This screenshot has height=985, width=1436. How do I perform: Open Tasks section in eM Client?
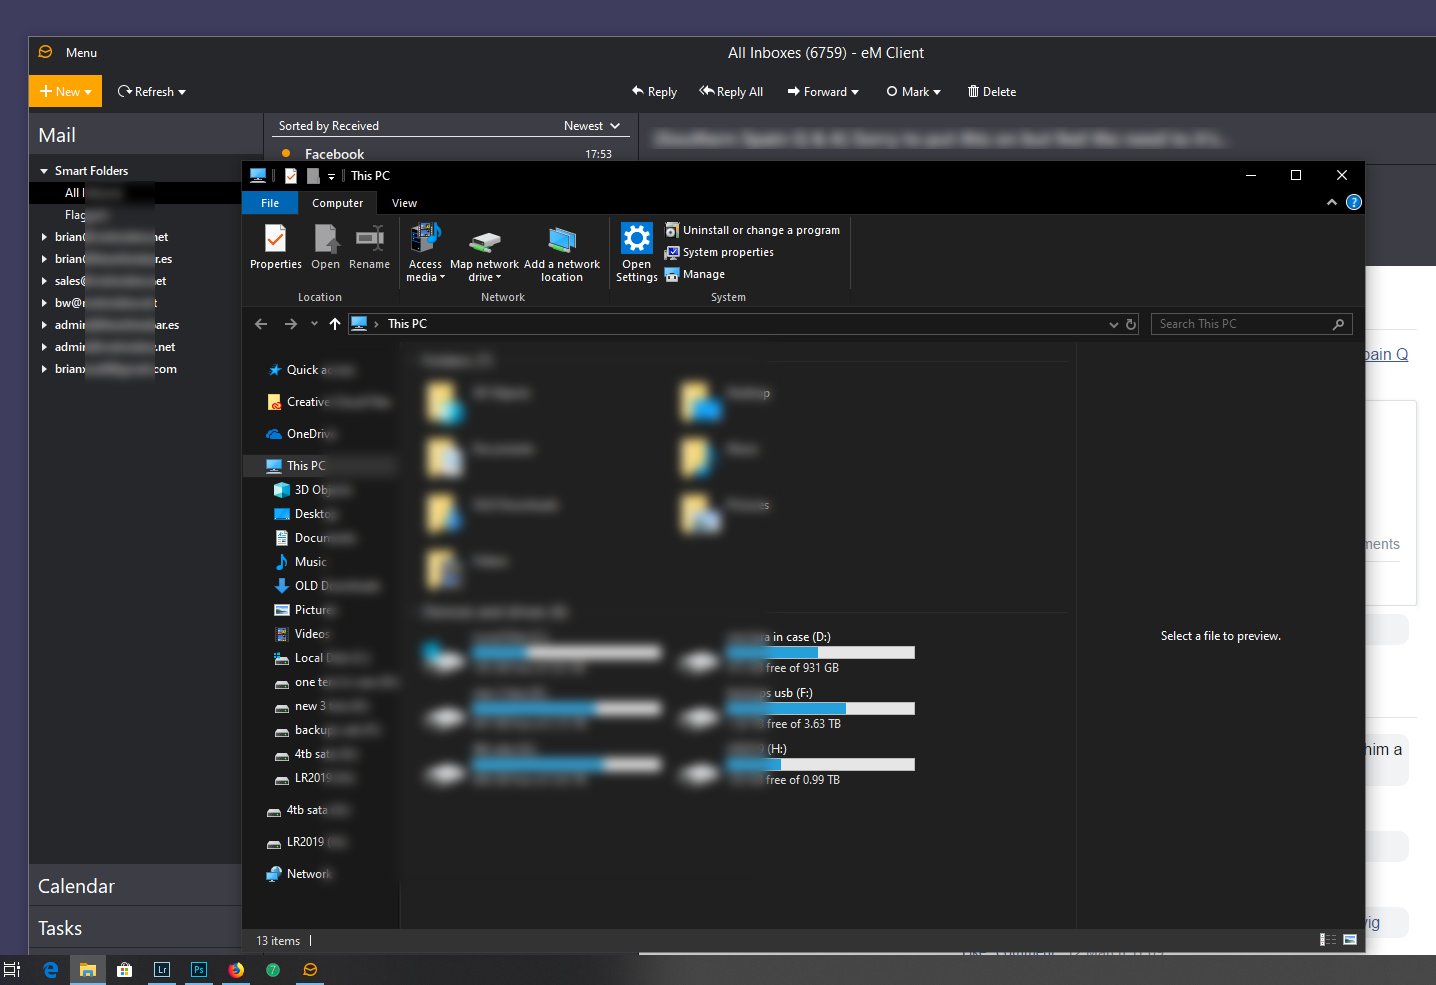coord(135,928)
